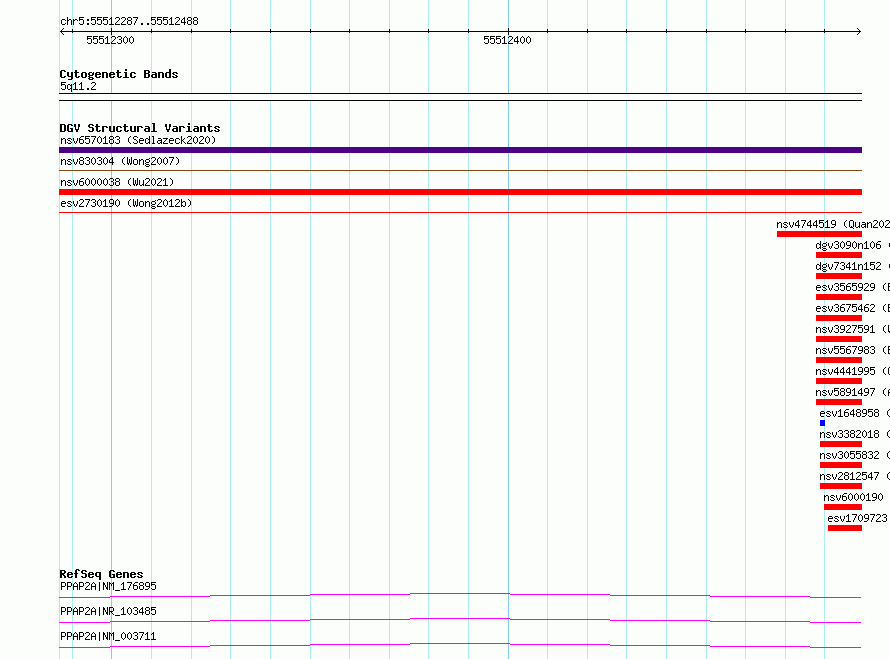The image size is (890, 659).
Task: Click the small blue esv1648958 marker
Action: [822, 423]
